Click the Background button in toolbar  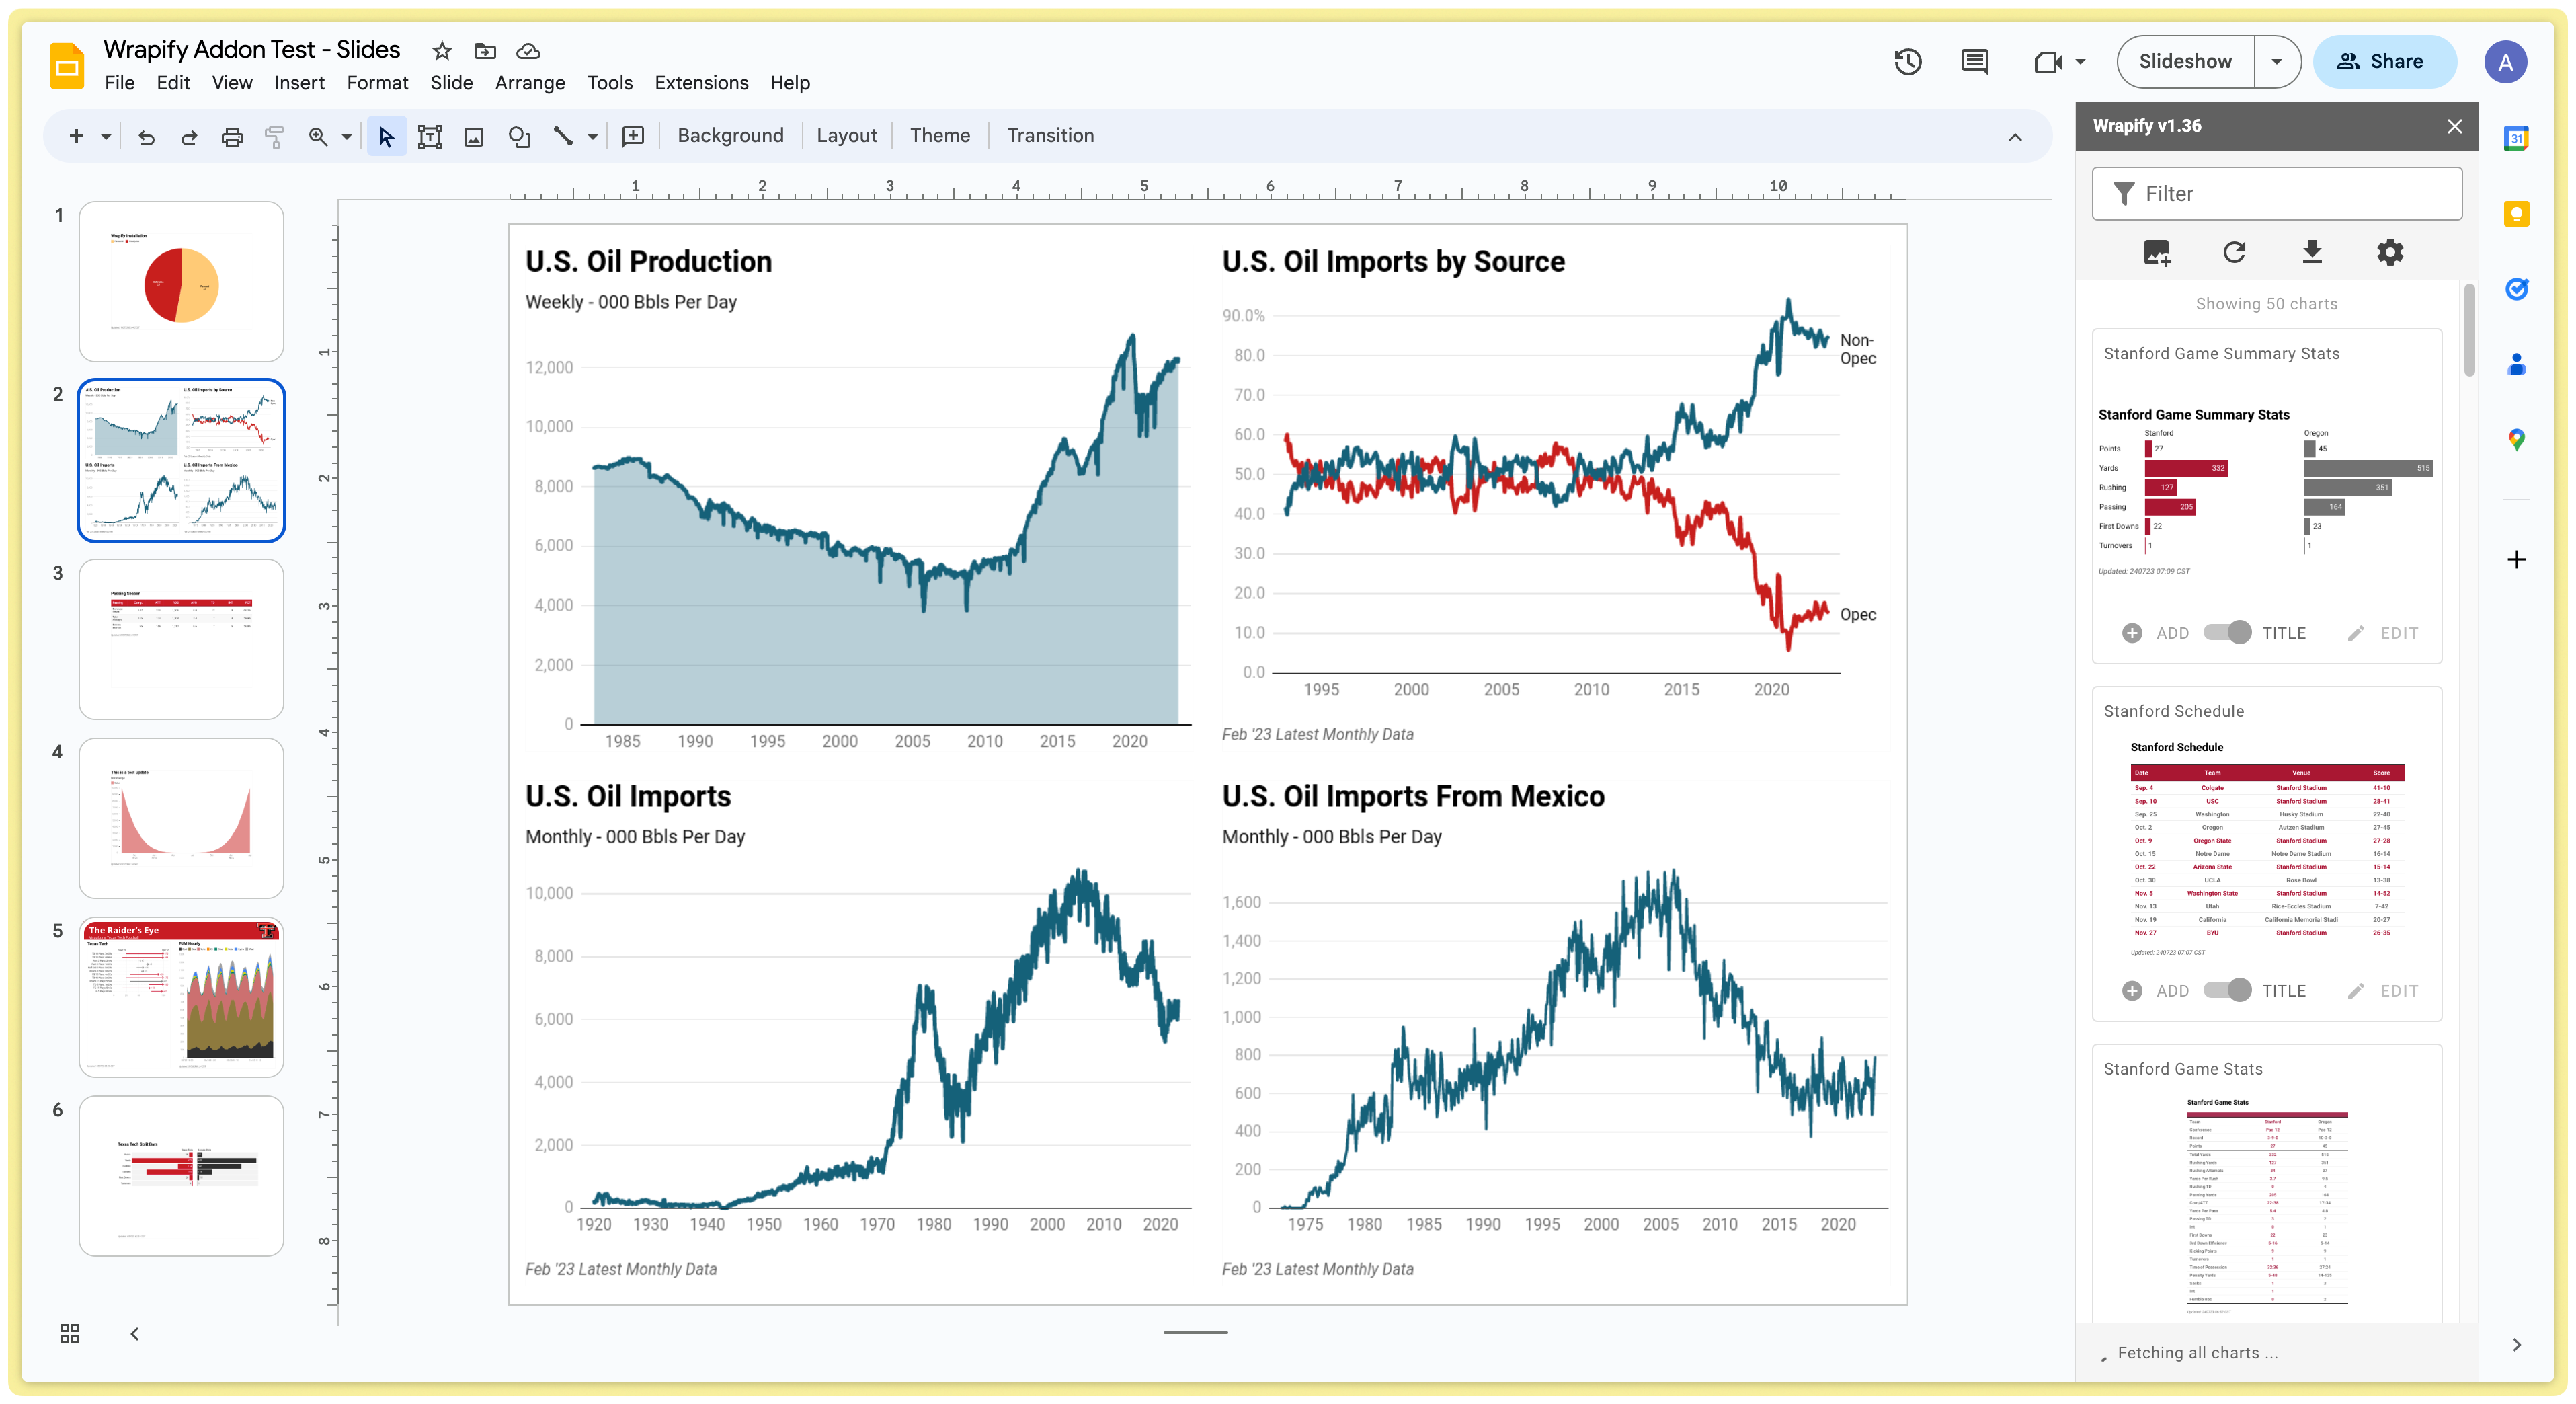click(730, 136)
